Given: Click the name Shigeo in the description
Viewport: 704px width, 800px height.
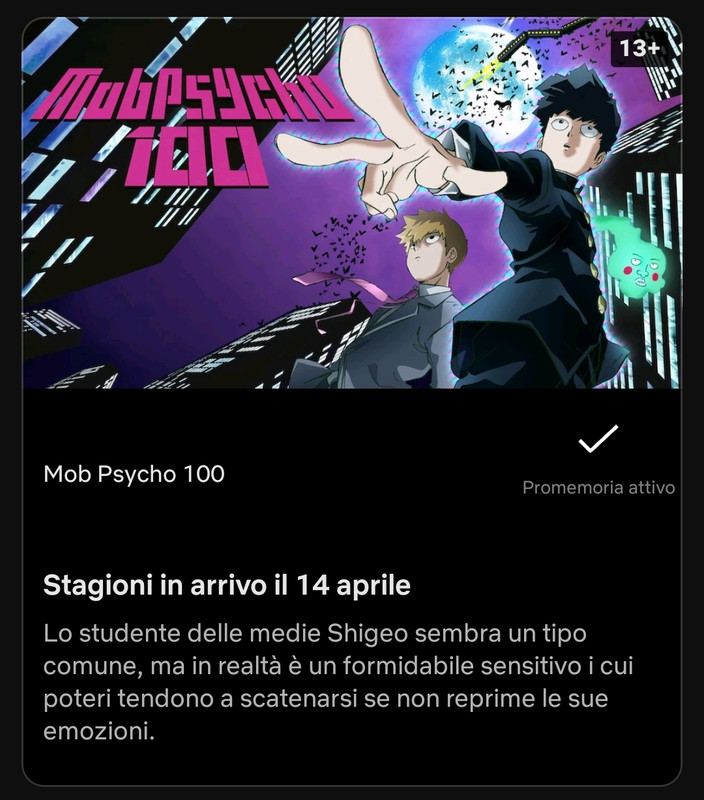Looking at the screenshot, I should [367, 634].
